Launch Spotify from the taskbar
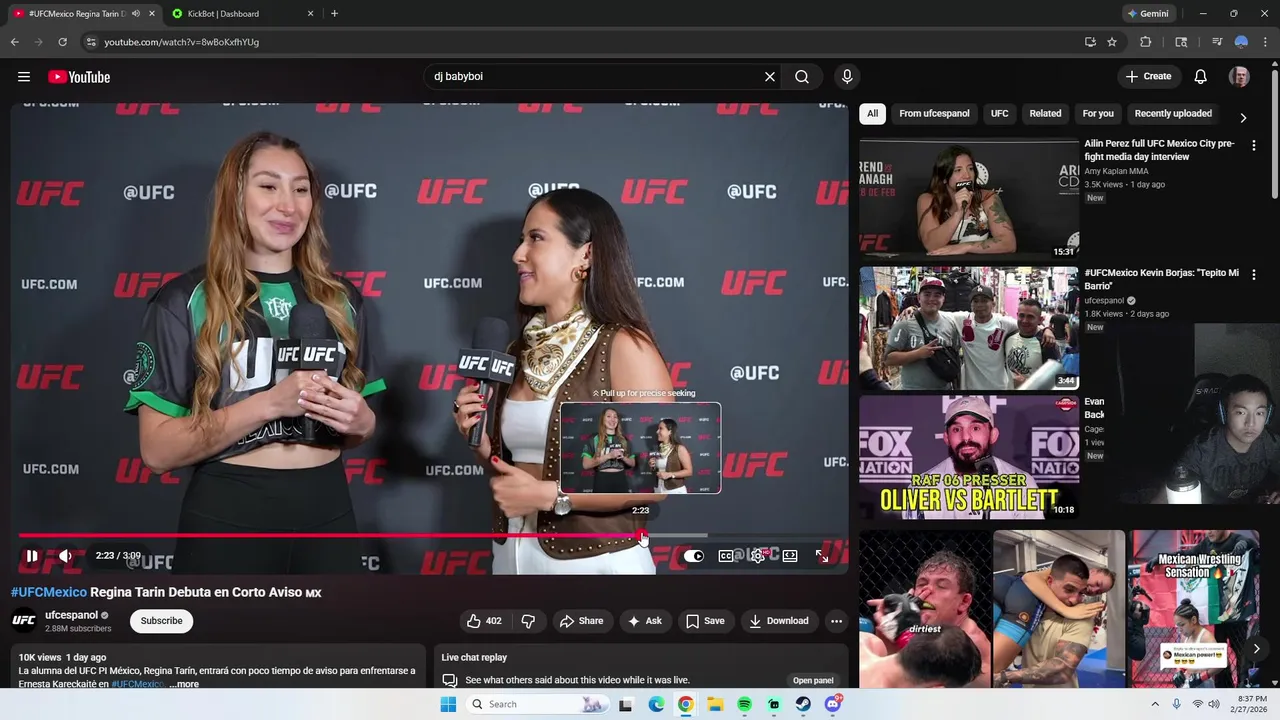This screenshot has height=720, width=1280. (x=744, y=704)
